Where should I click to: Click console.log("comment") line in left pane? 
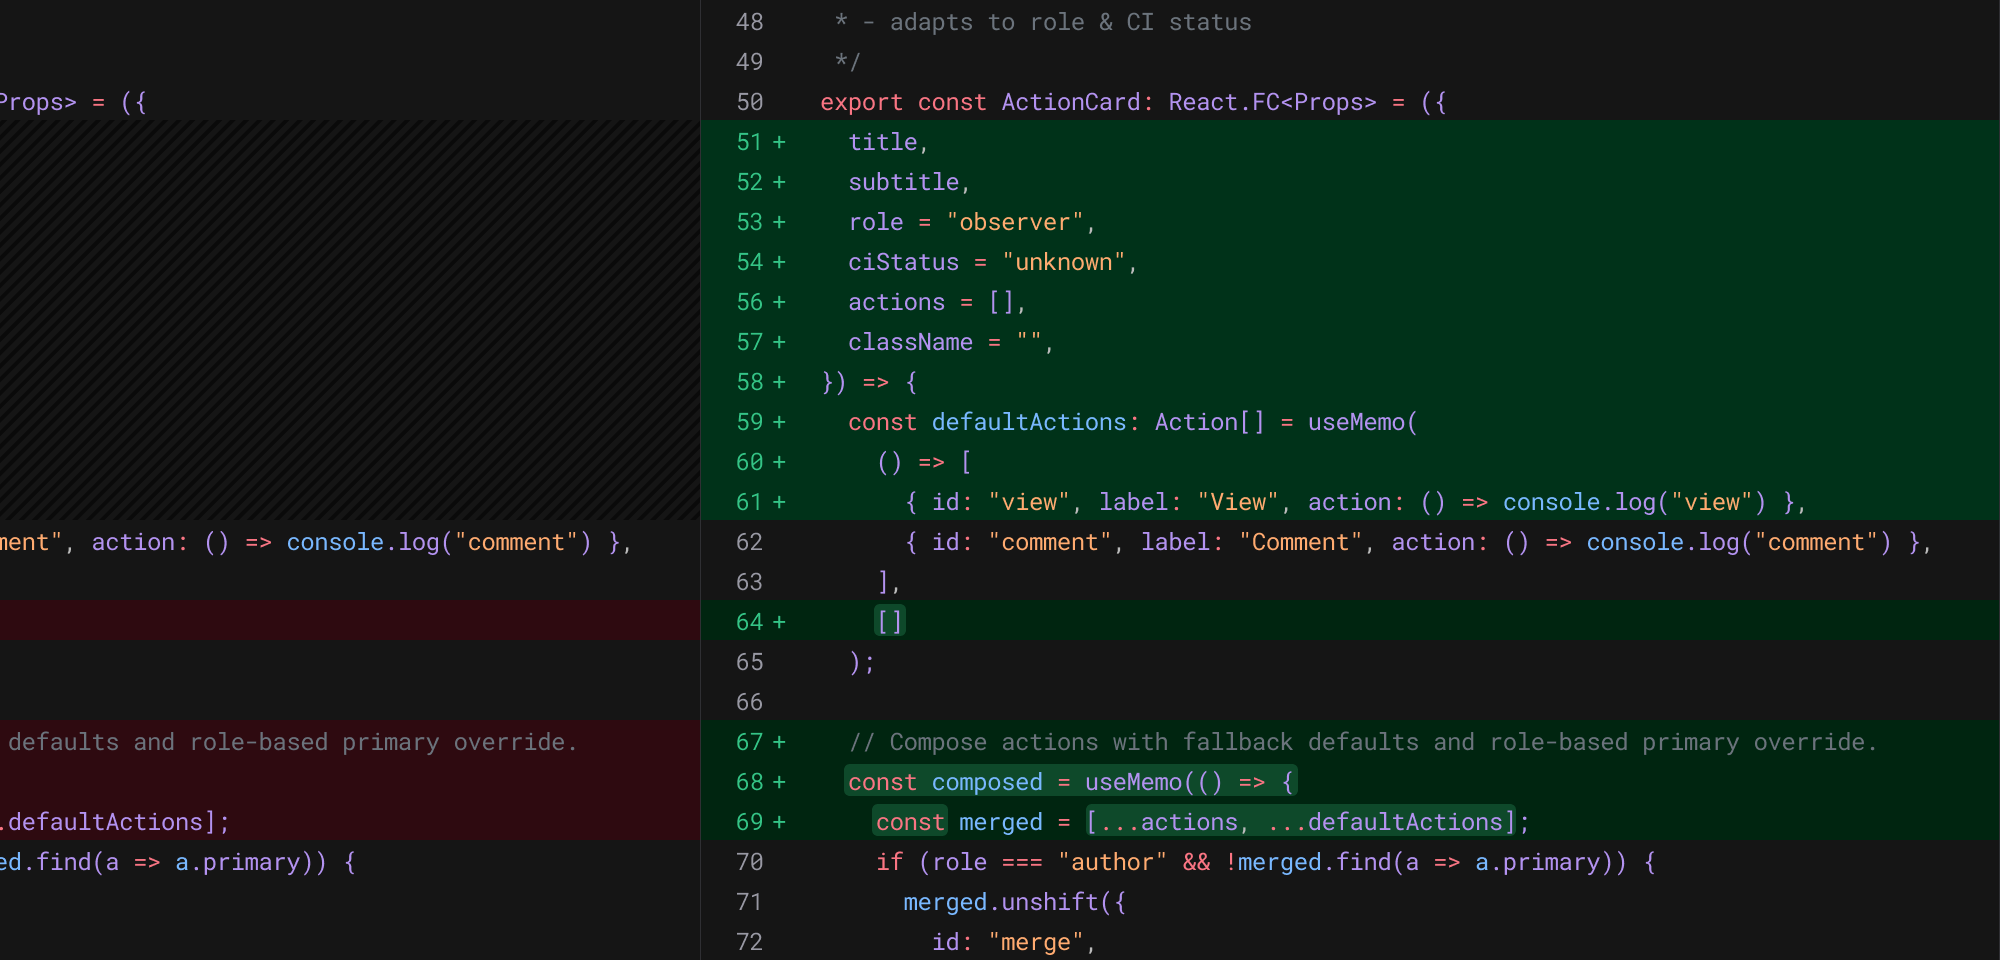[x=315, y=542]
